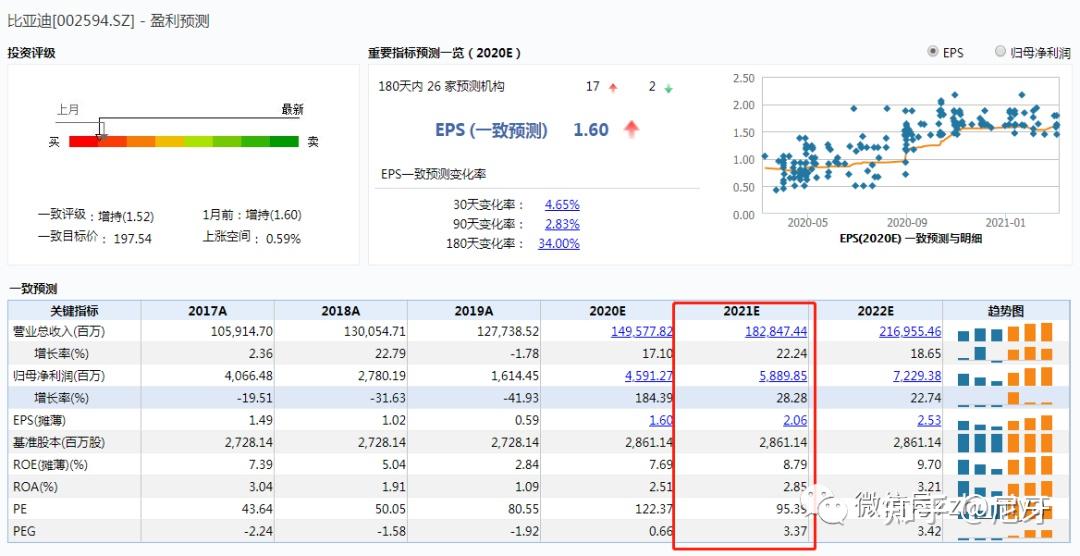1080x556 pixels.
Task: Click the 2020E column header
Action: click(608, 311)
